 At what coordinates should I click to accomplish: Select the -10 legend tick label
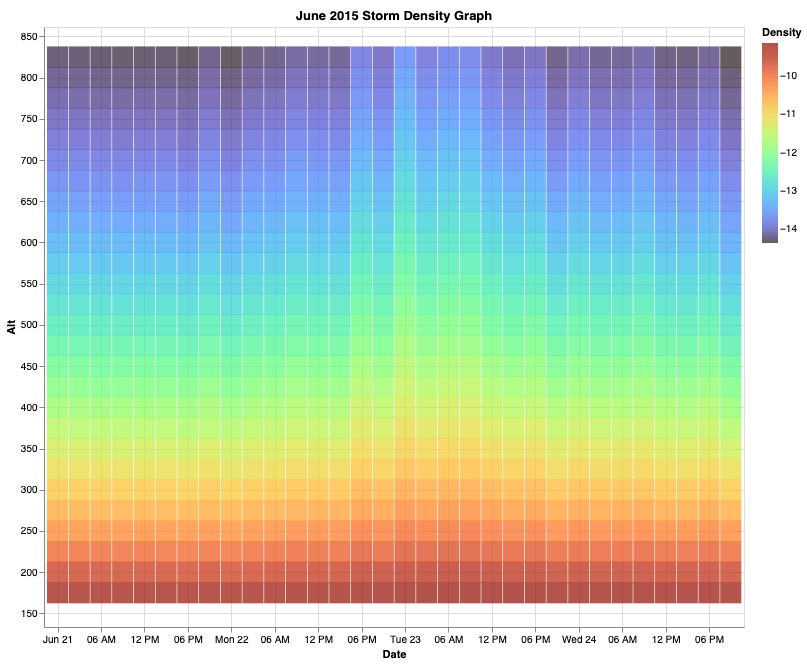[789, 76]
